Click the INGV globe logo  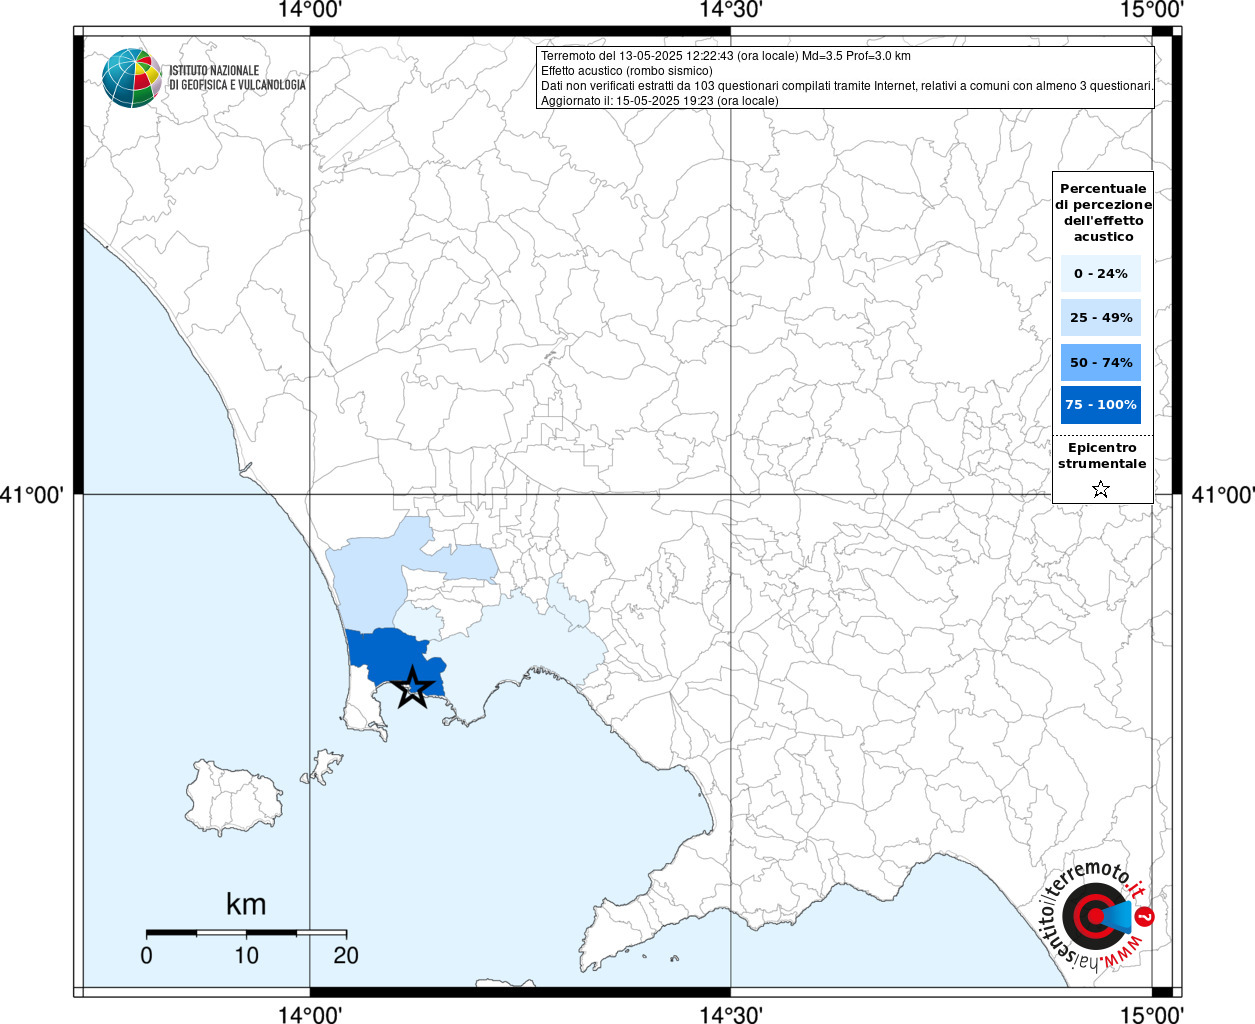click(x=132, y=78)
